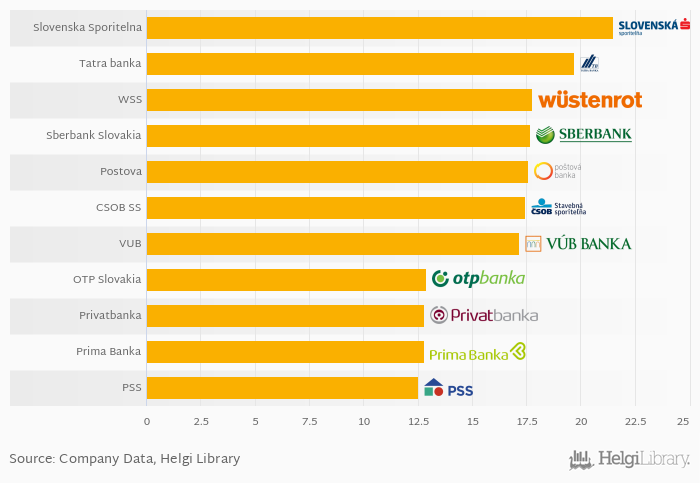Click the OTP Slovakia bar
Screen dimensions: 700x483
[286, 280]
